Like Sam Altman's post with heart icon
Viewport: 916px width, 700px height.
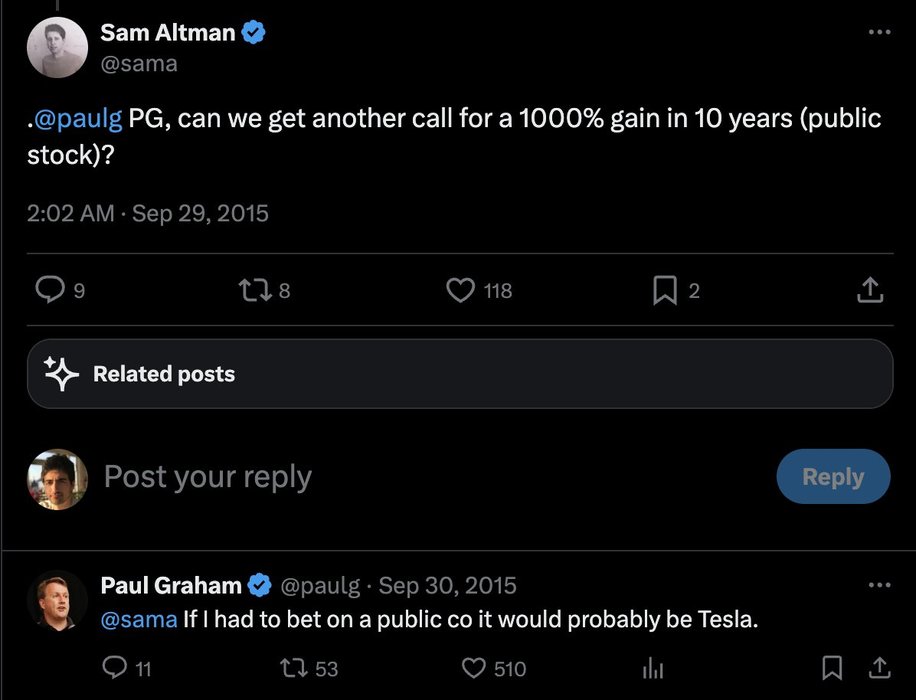461,290
